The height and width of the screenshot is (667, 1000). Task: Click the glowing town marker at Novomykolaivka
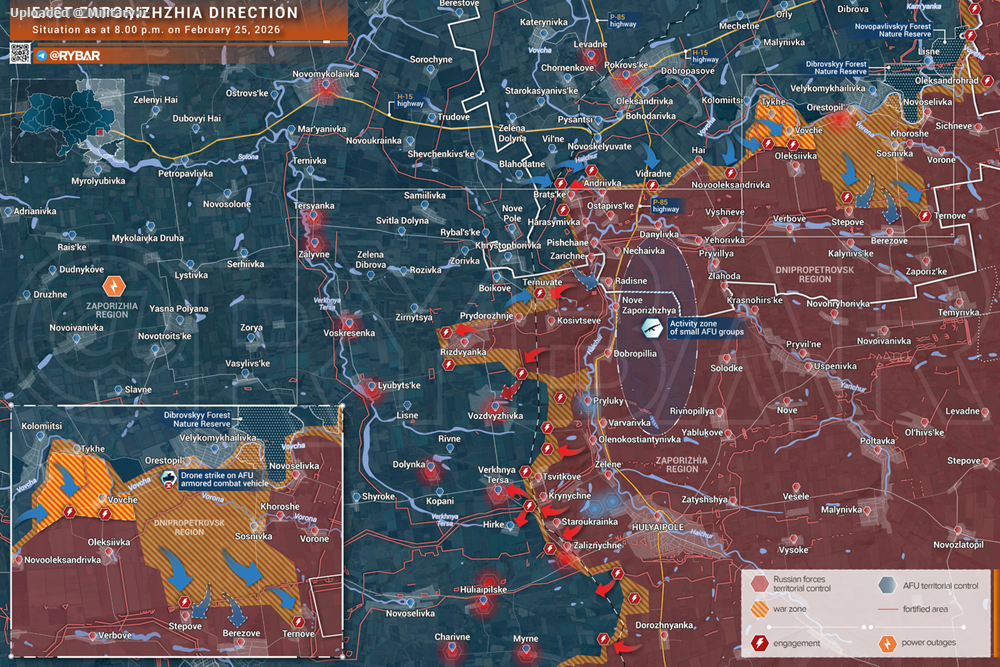pyautogui.click(x=326, y=85)
